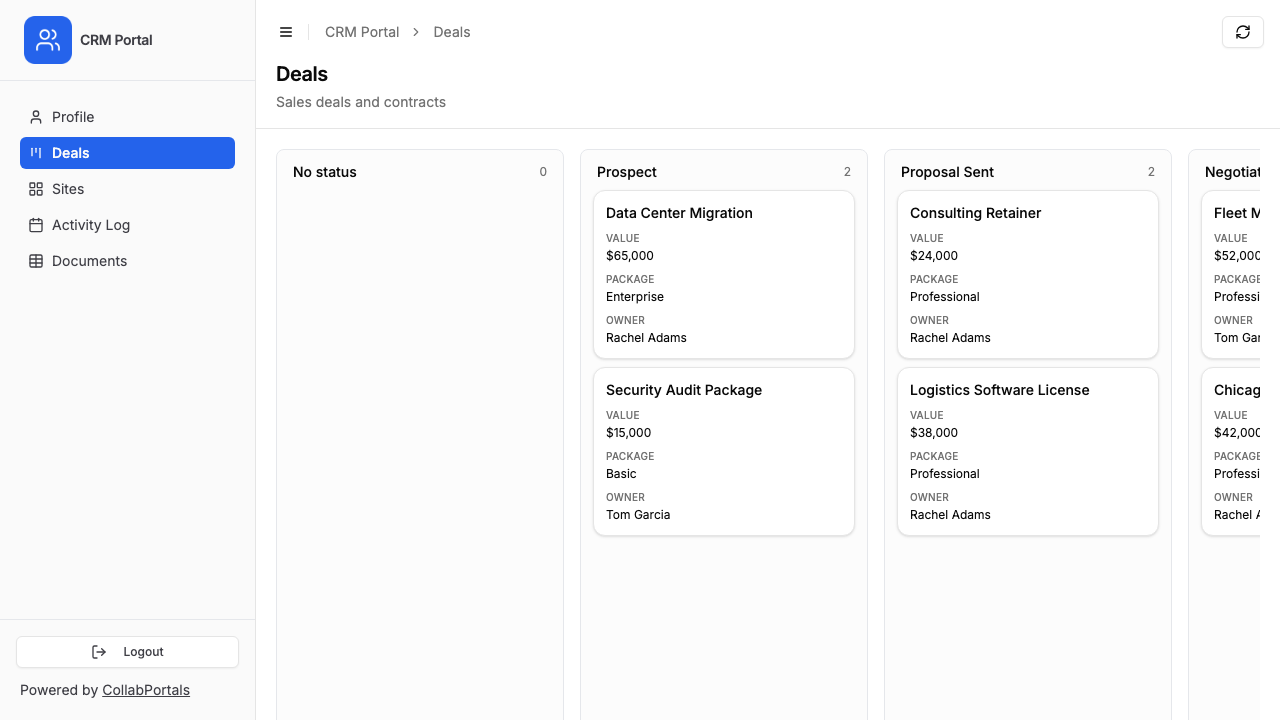Click the Deals page heading

302,74
